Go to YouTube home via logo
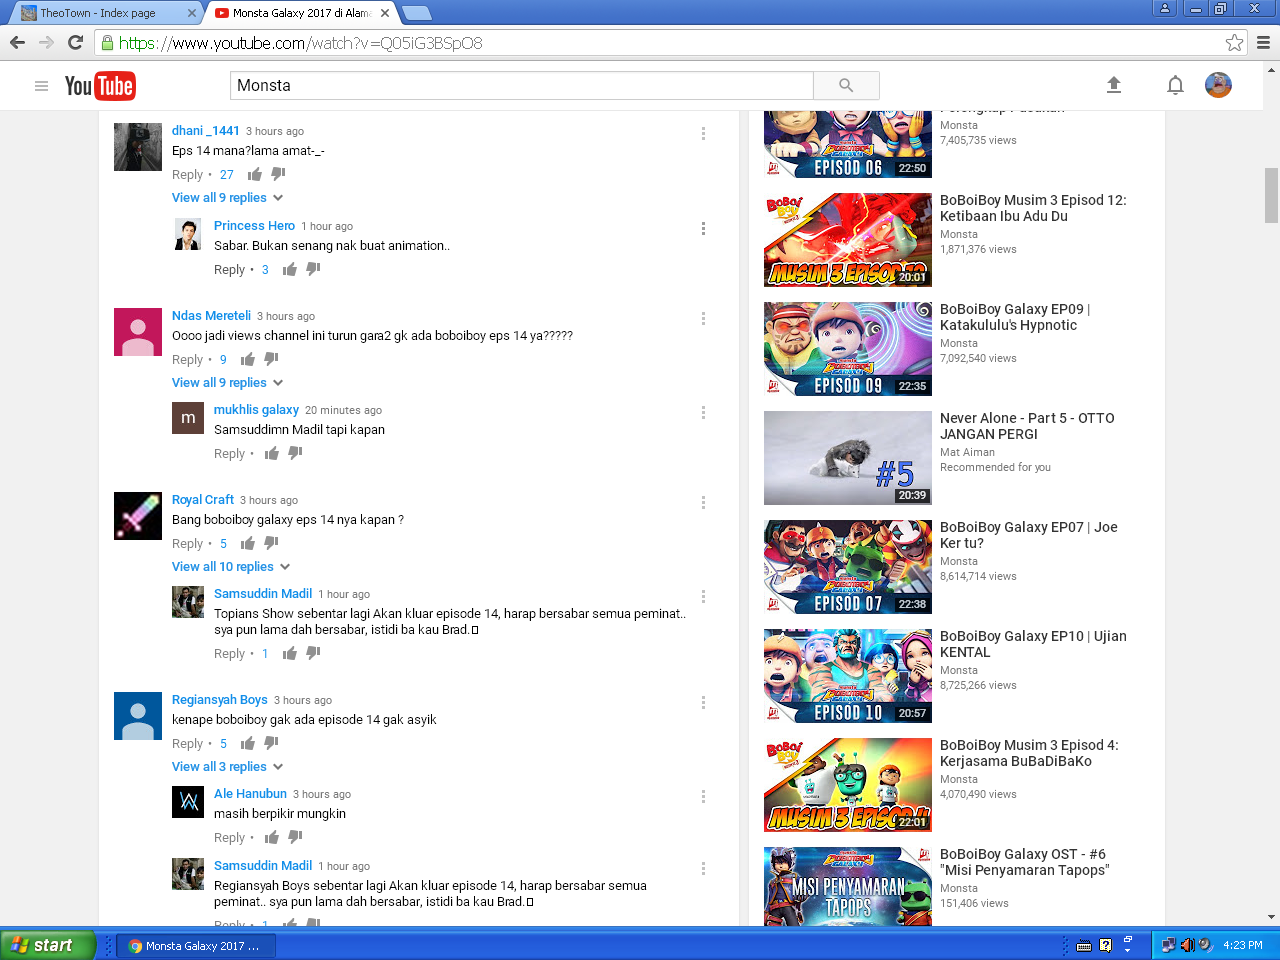The width and height of the screenshot is (1280, 960). point(100,86)
